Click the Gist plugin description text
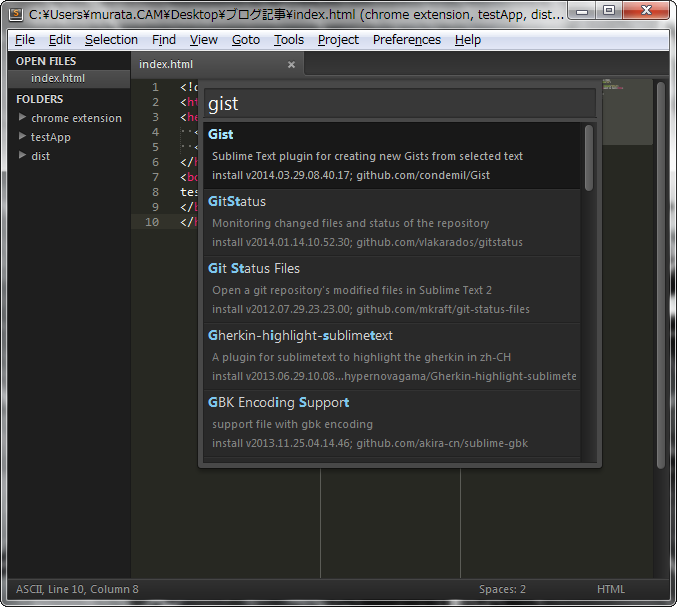This screenshot has width=677, height=607. (367, 156)
